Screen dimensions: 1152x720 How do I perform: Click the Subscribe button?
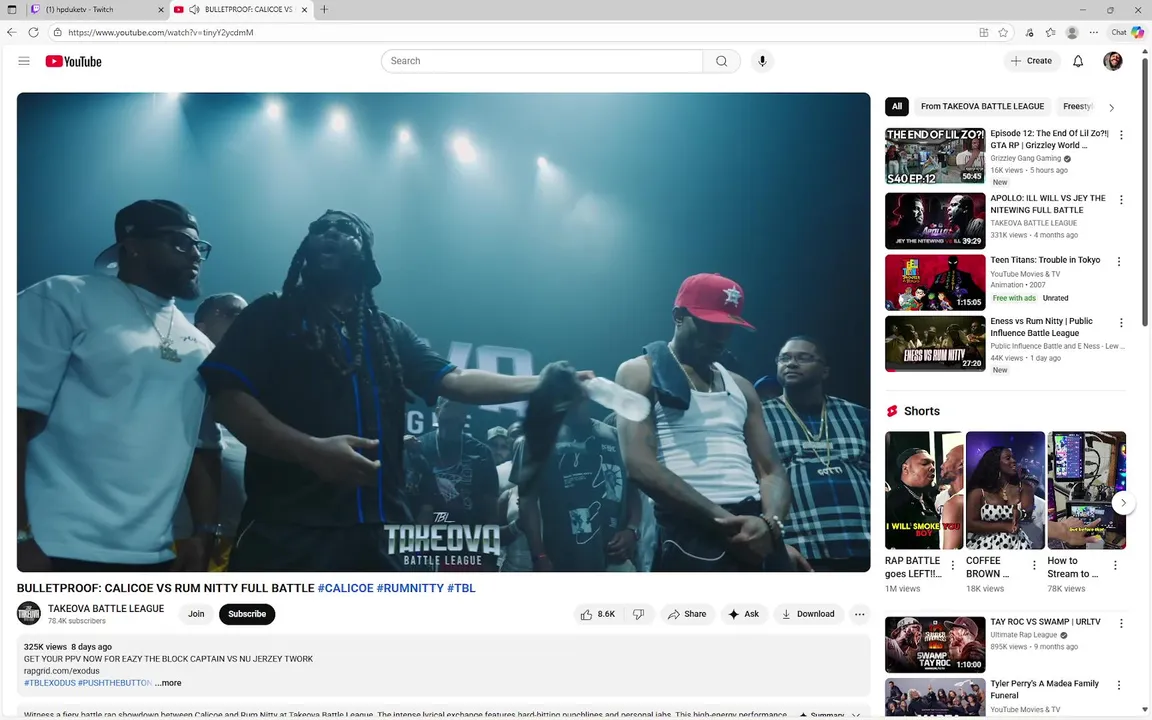click(x=247, y=614)
